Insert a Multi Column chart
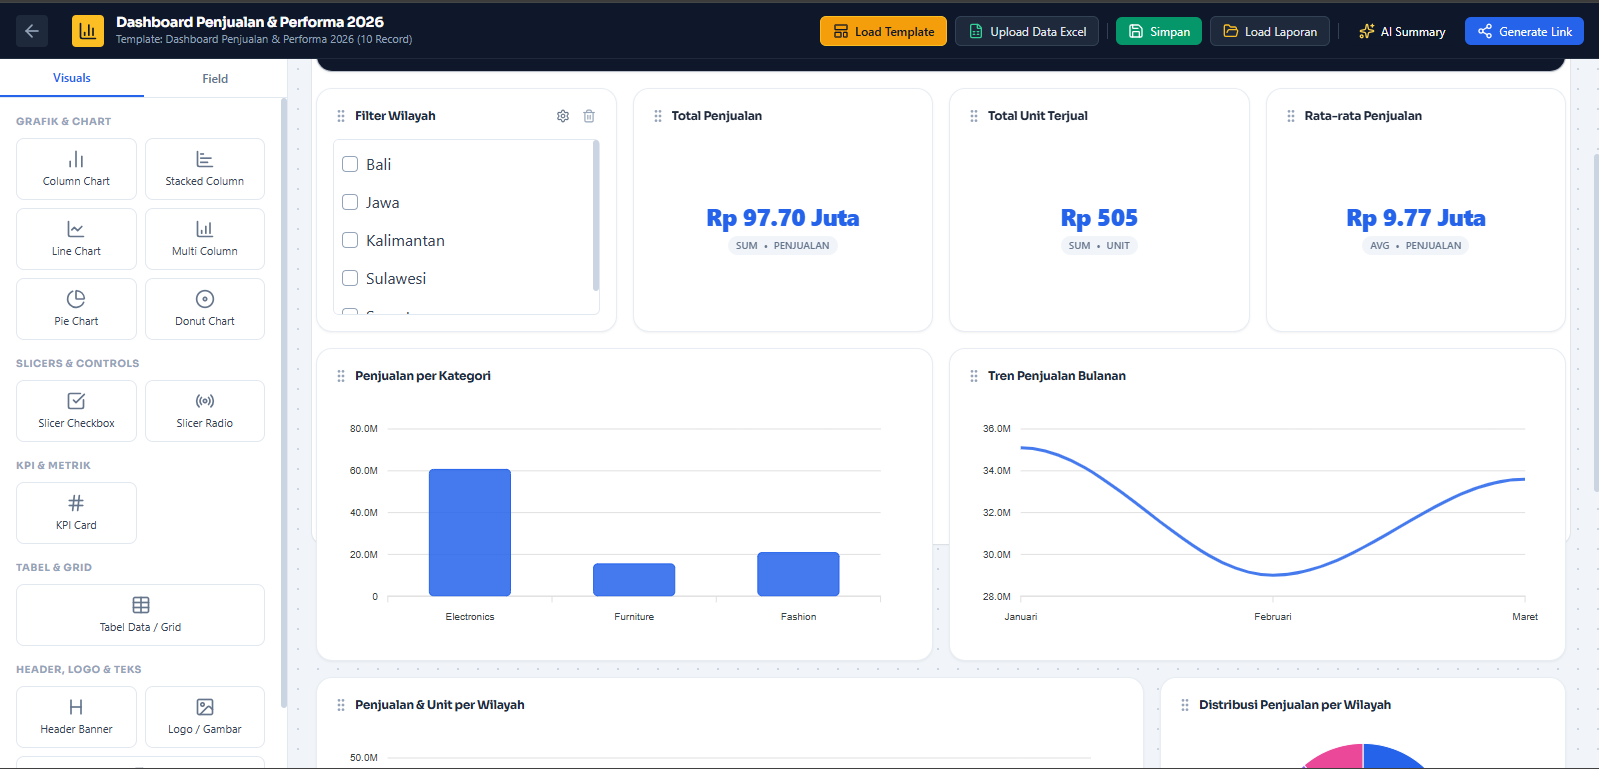Viewport: 1599px width, 769px height. click(x=205, y=239)
